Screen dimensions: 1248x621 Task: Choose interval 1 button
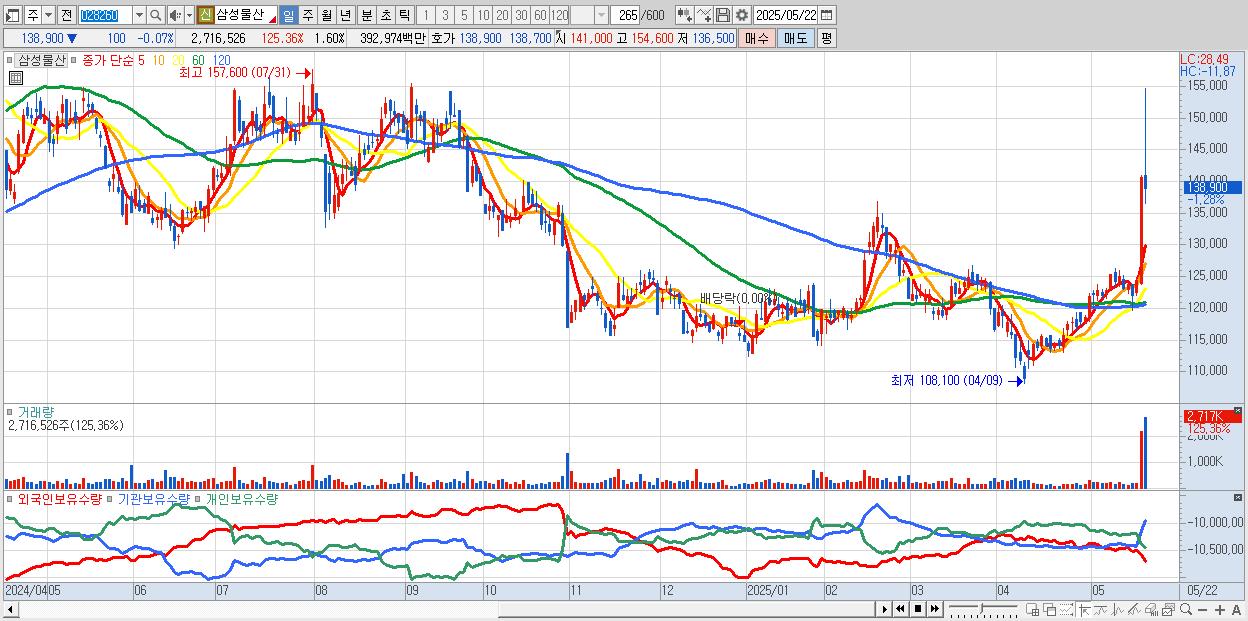[426, 15]
